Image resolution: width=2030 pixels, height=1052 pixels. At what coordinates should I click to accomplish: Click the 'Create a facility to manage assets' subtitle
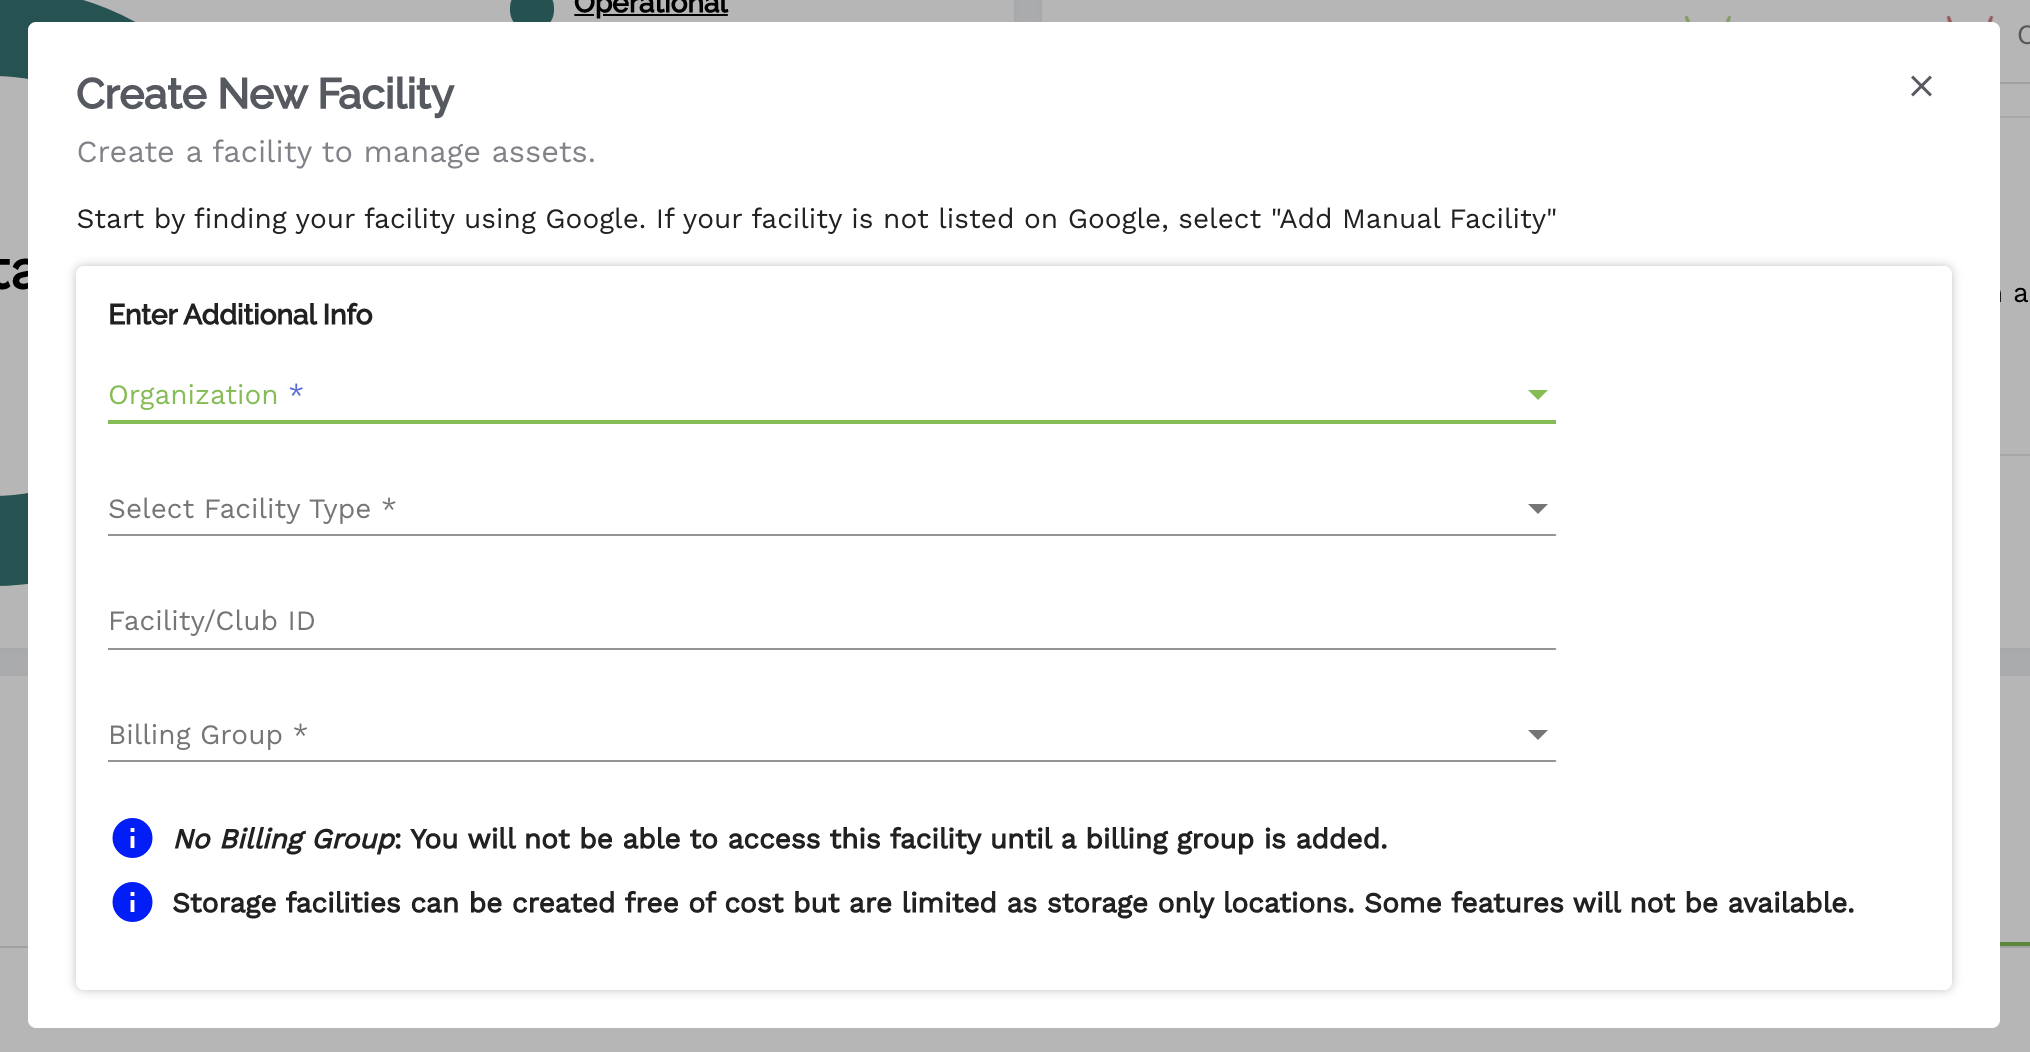[x=336, y=152]
